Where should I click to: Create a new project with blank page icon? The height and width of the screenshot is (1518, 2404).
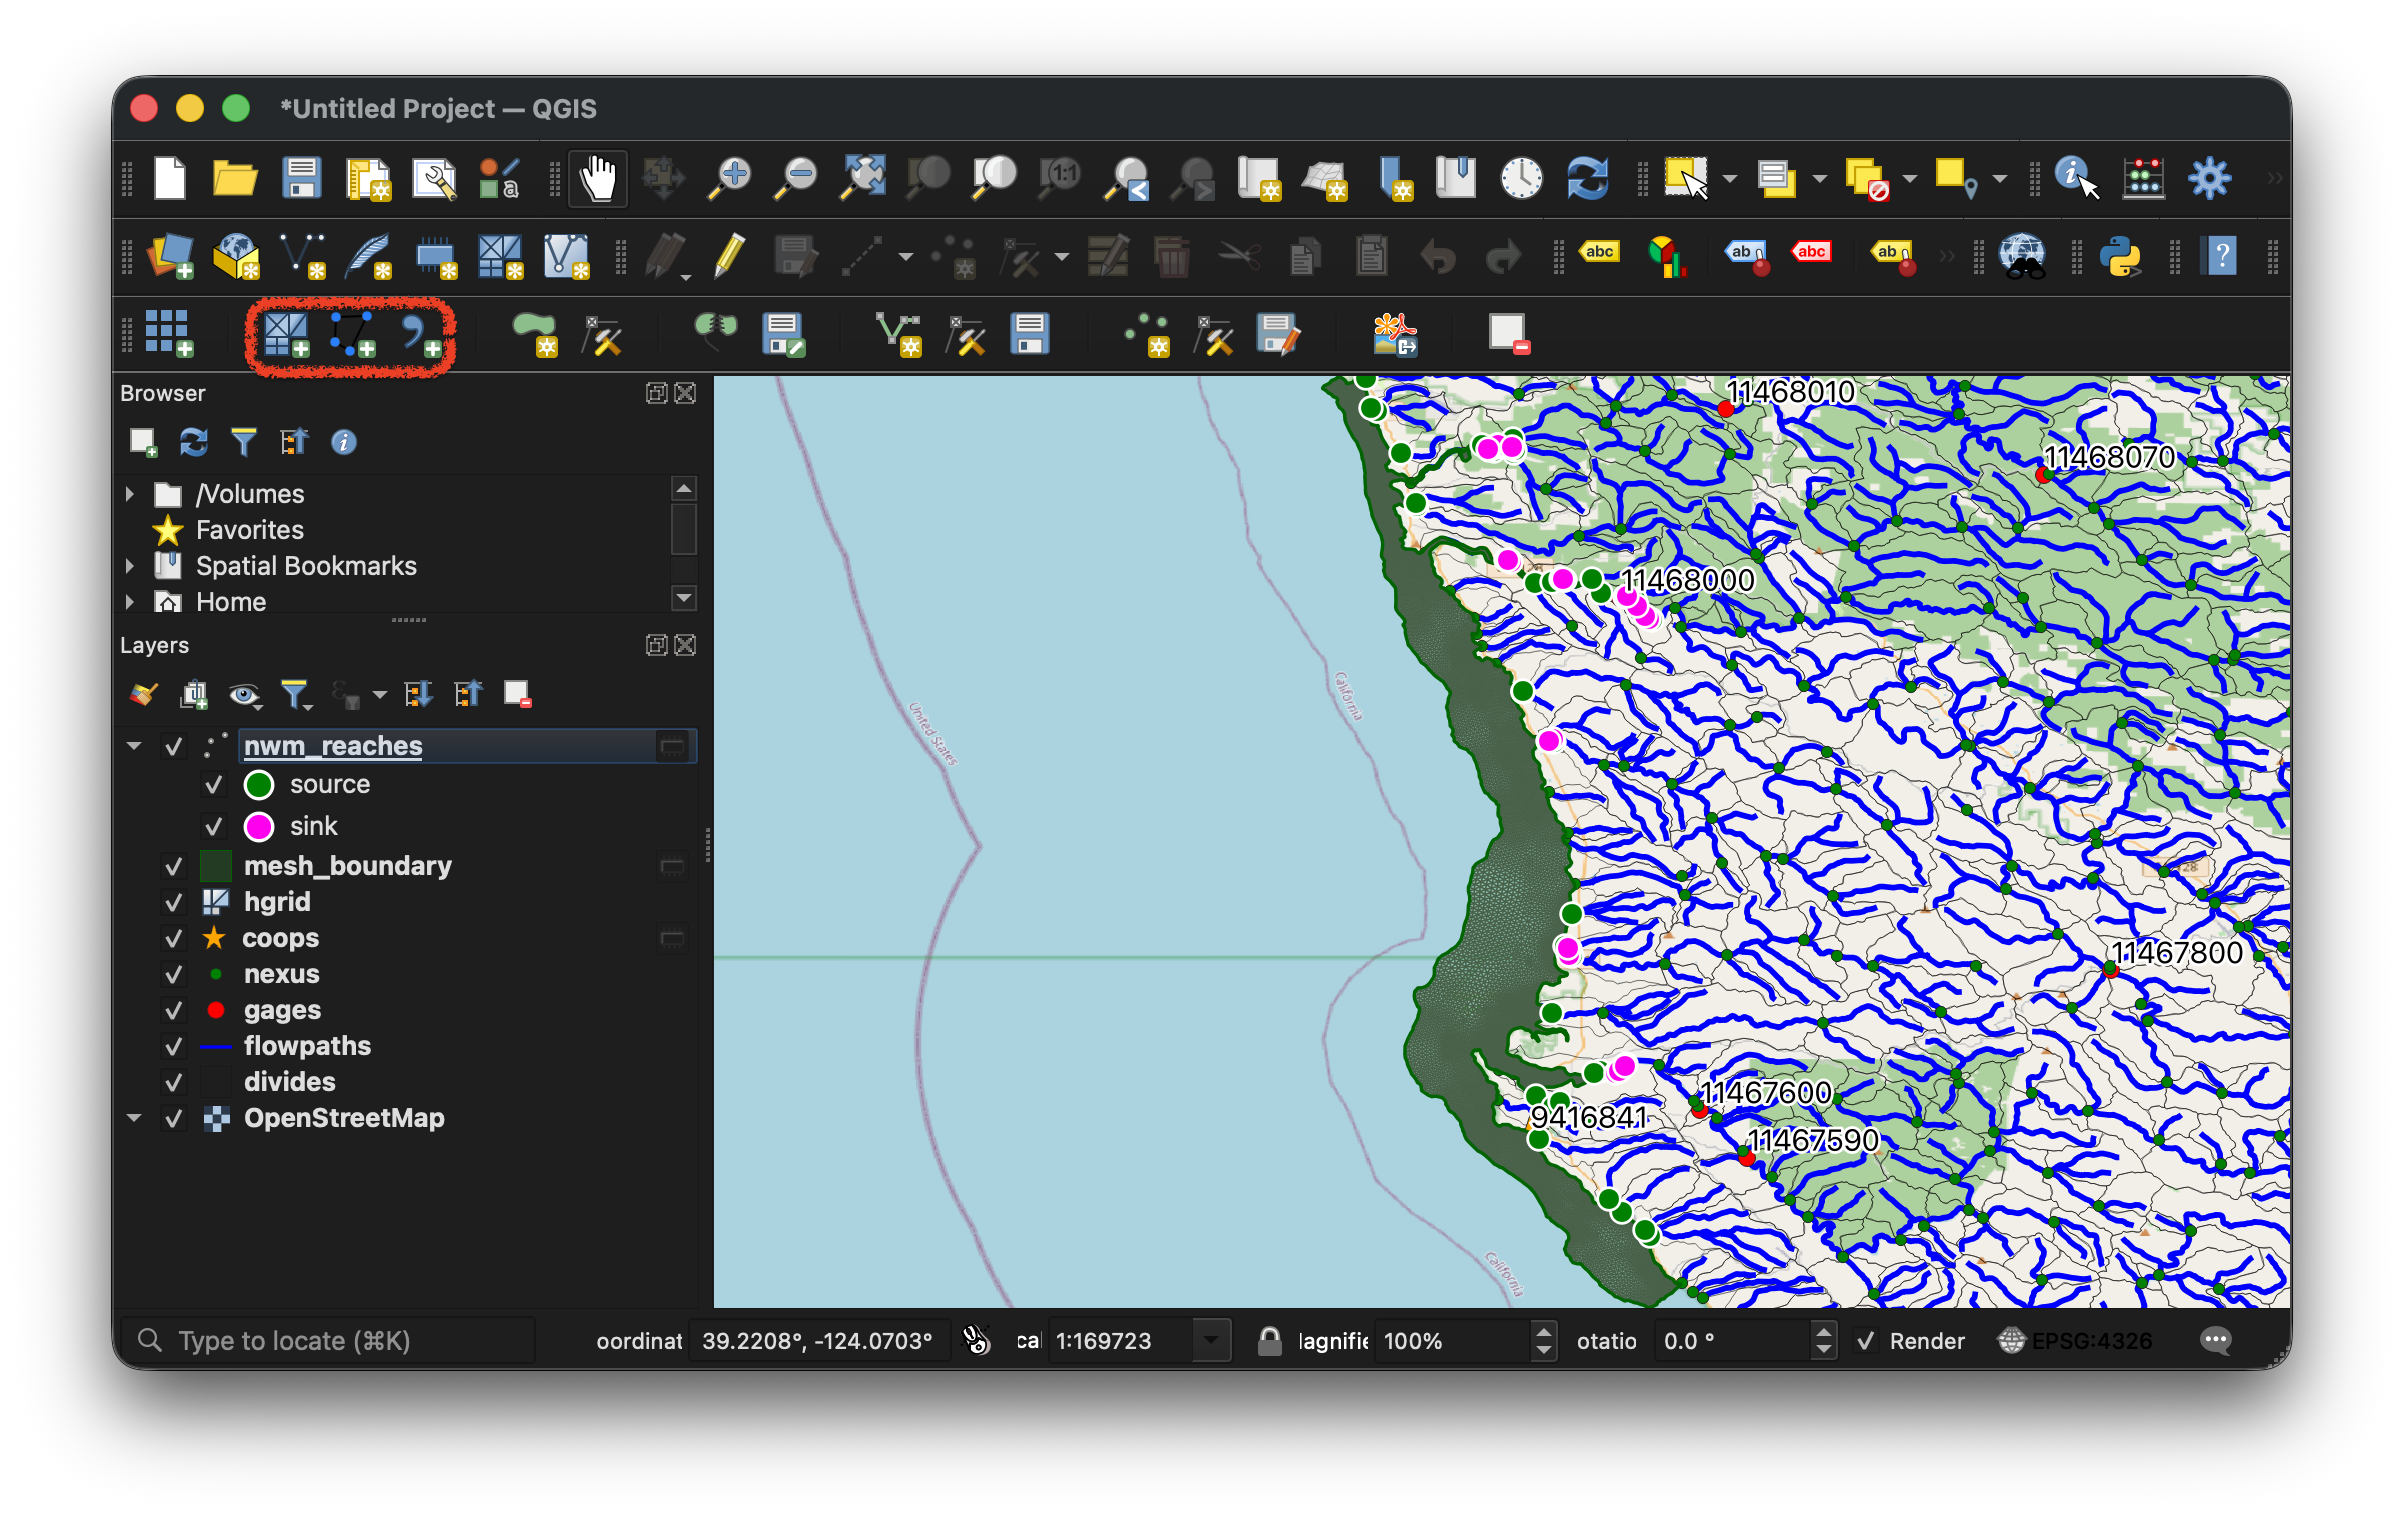[x=170, y=179]
